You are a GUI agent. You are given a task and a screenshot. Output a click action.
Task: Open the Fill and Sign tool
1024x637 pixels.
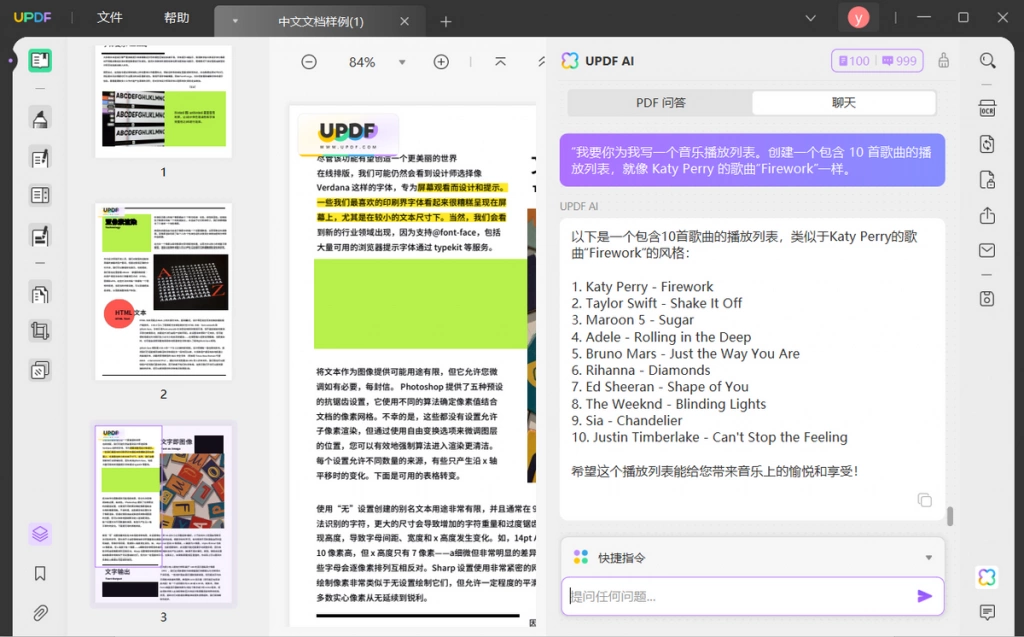40,236
